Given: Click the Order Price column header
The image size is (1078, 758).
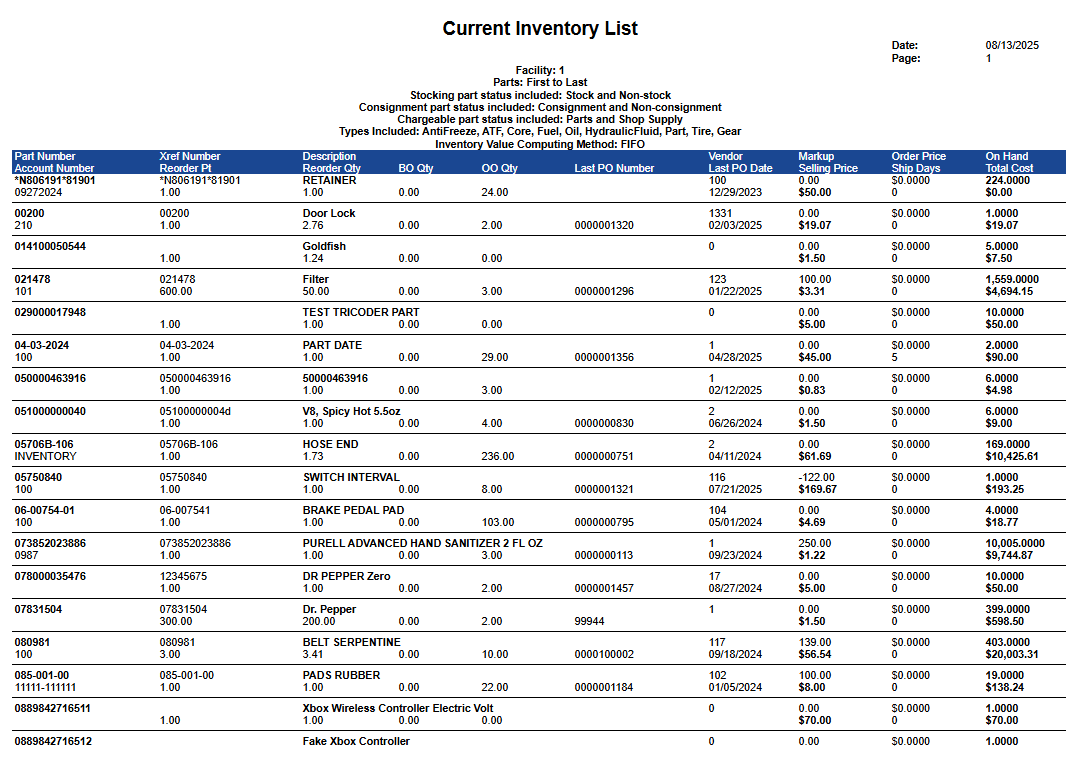Looking at the screenshot, I should coord(918,156).
